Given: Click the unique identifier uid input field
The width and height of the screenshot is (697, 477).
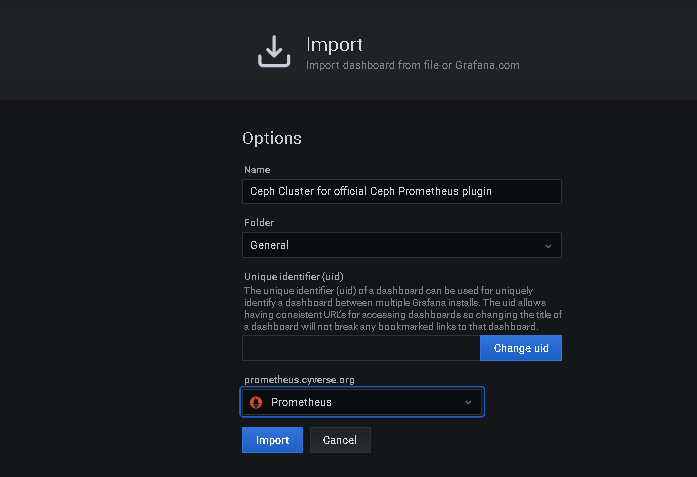Looking at the screenshot, I should [361, 348].
